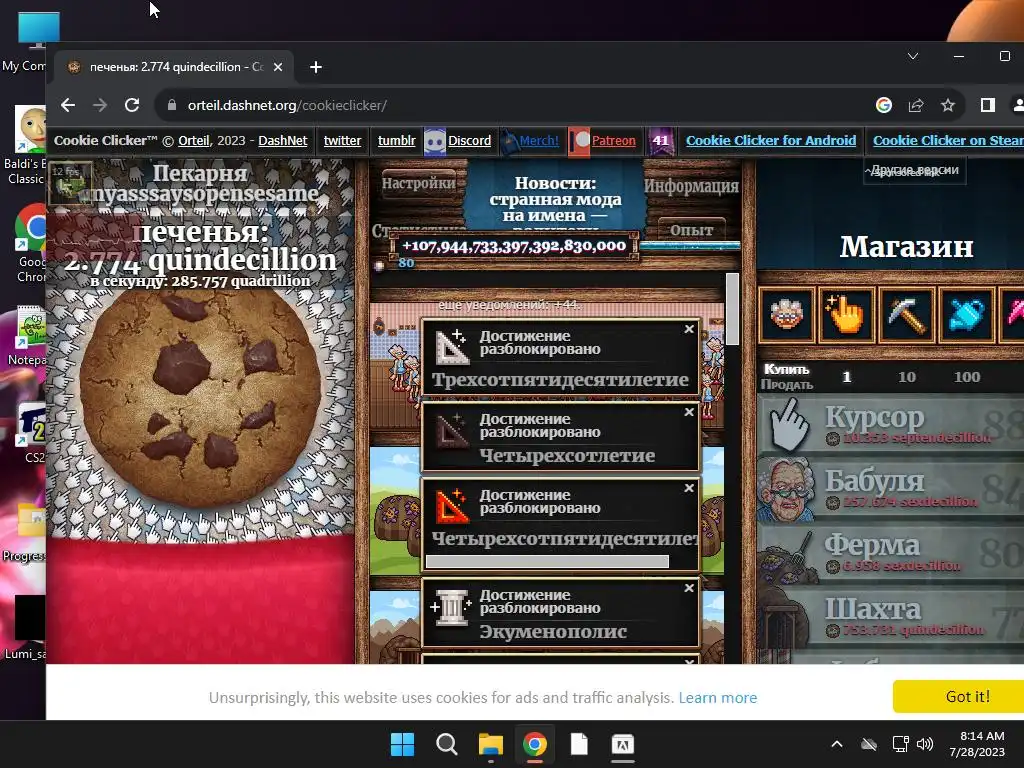Buy the glowing cursor hand upgrade
The height and width of the screenshot is (768, 1024).
[x=845, y=315]
